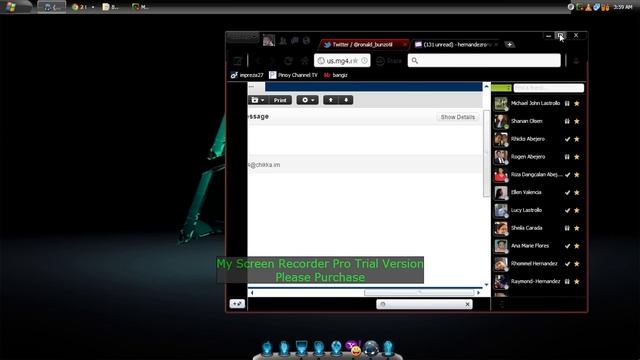Click the Share button in toolbar
The image size is (640, 360).
pos(389,61)
